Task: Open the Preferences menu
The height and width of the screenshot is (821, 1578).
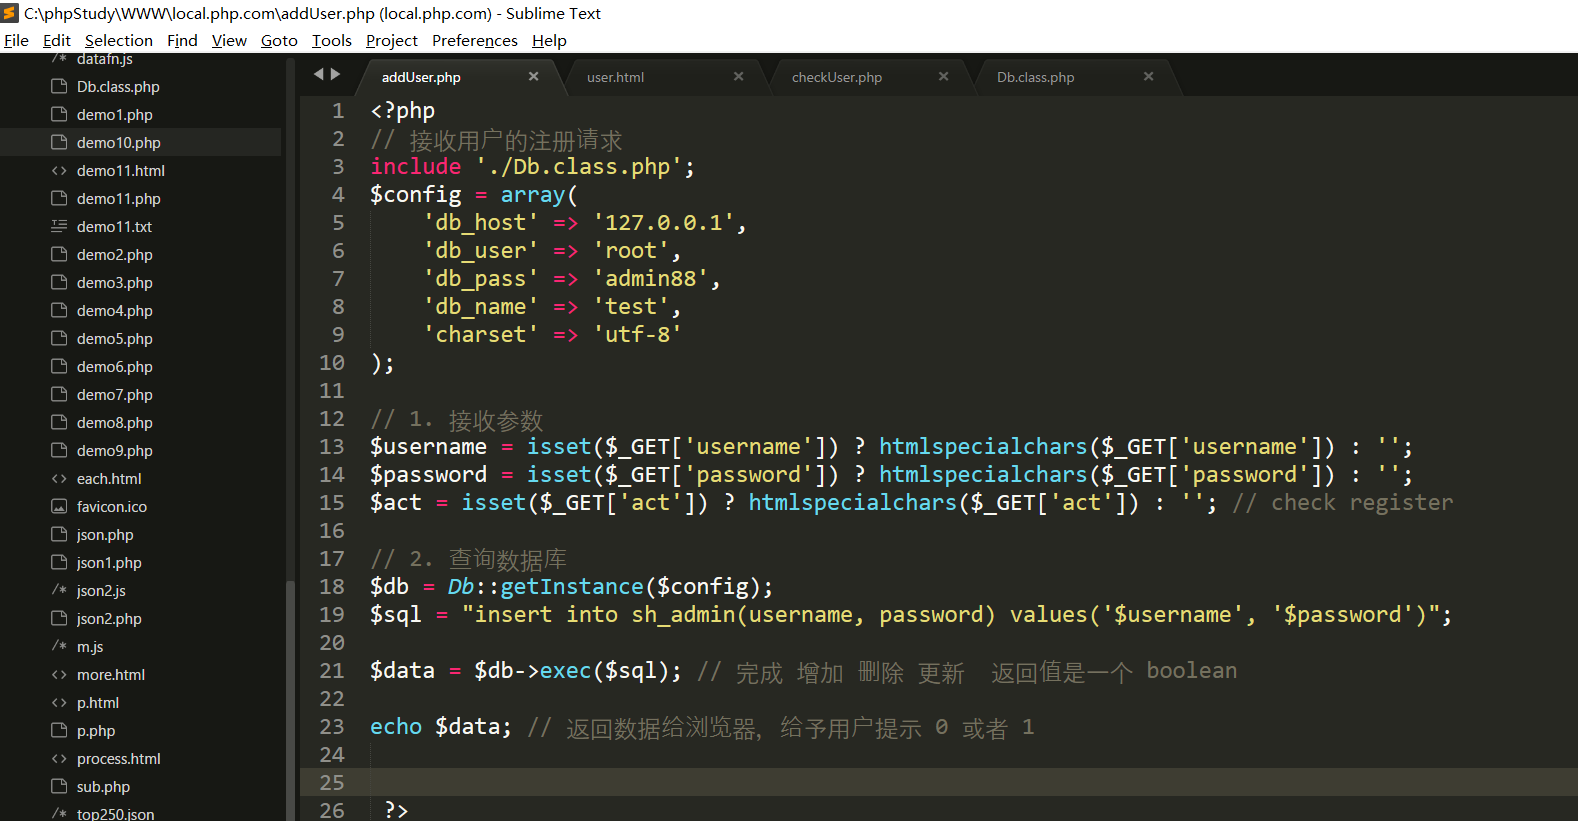Action: coord(474,41)
